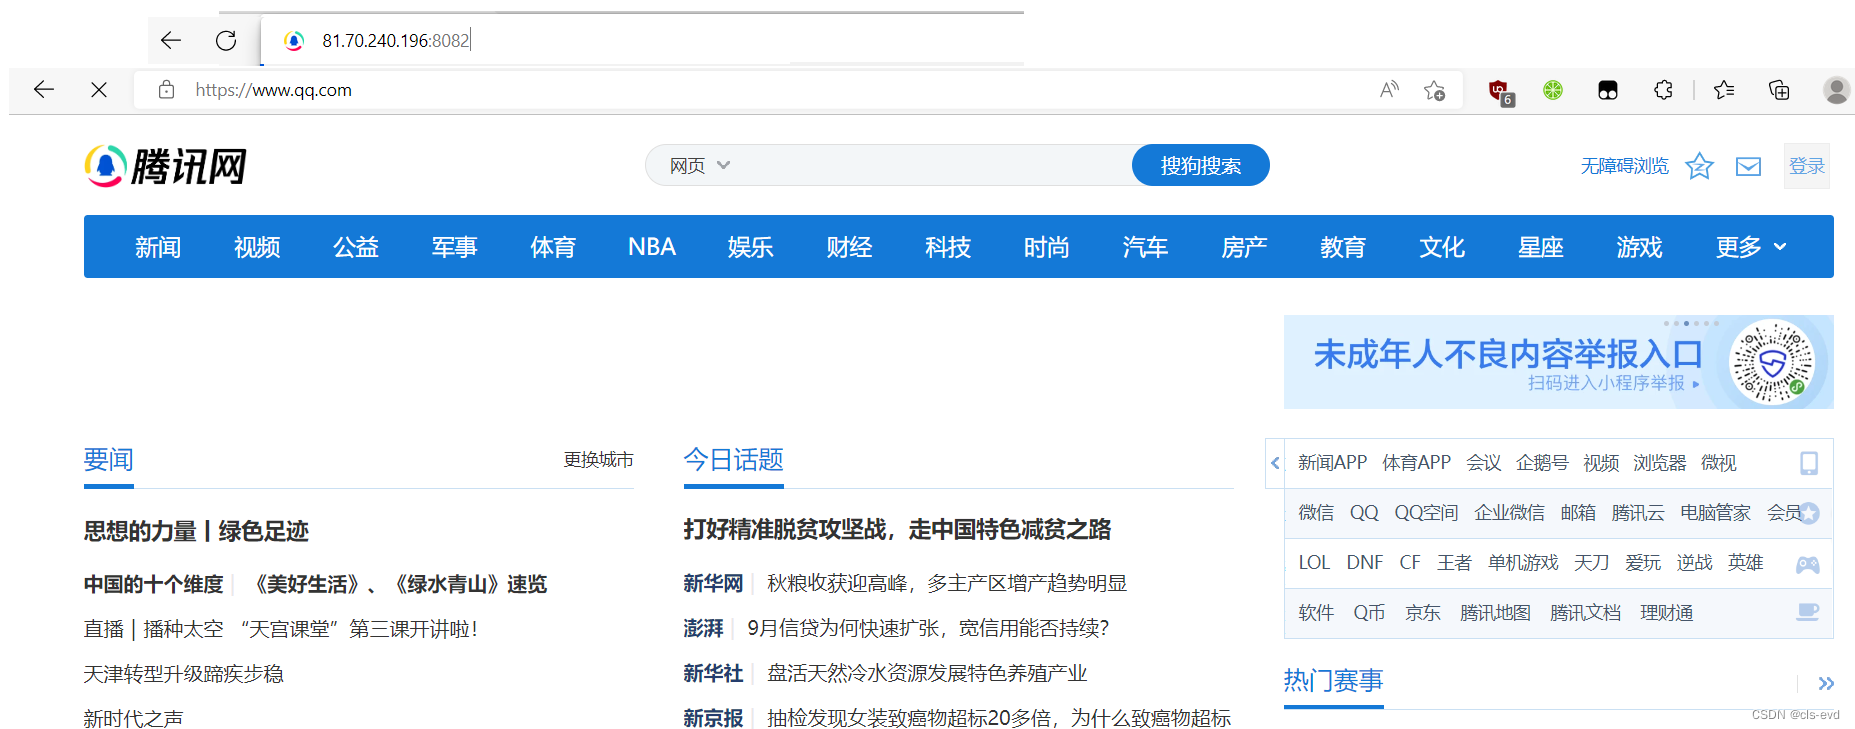Switch to the 要闻 tab
This screenshot has width=1855, height=729.
point(109,460)
